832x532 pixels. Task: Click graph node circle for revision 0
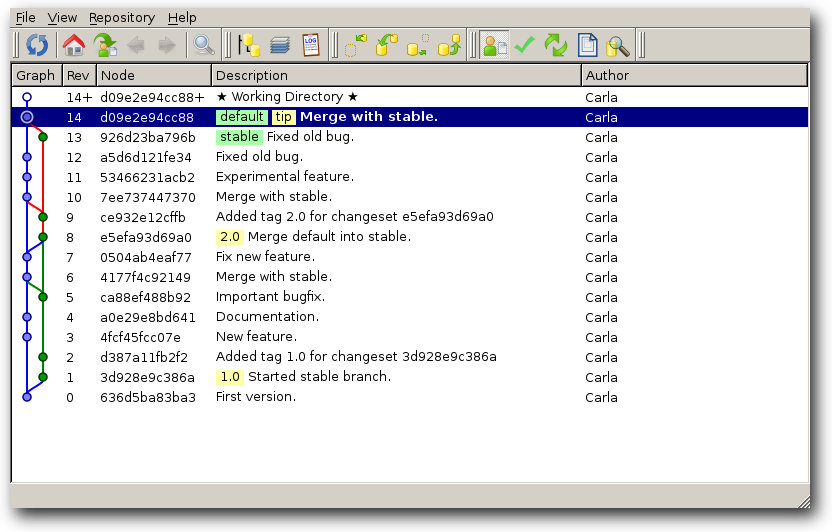27,397
